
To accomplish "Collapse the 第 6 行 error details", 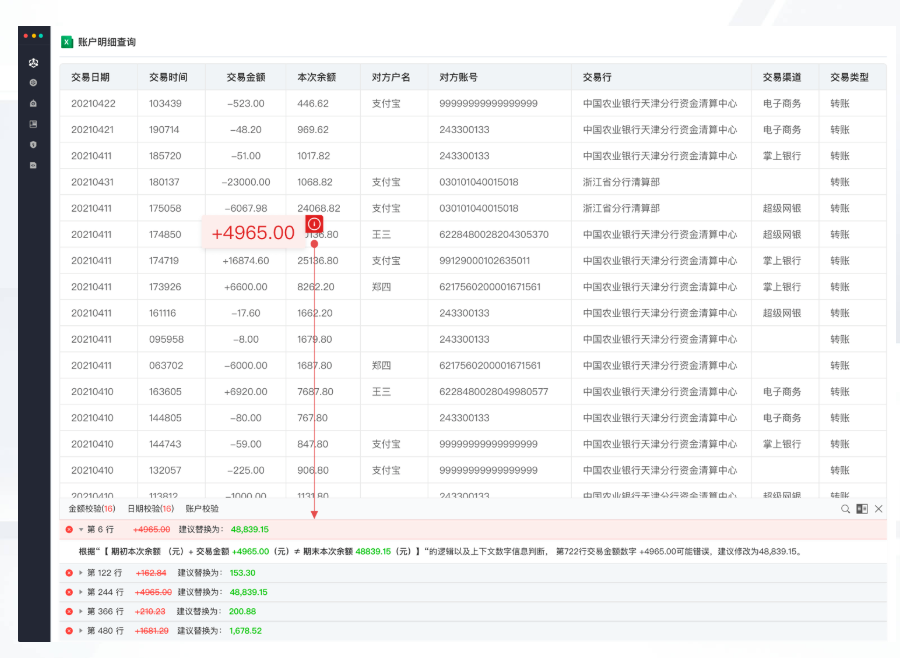I will (81, 529).
